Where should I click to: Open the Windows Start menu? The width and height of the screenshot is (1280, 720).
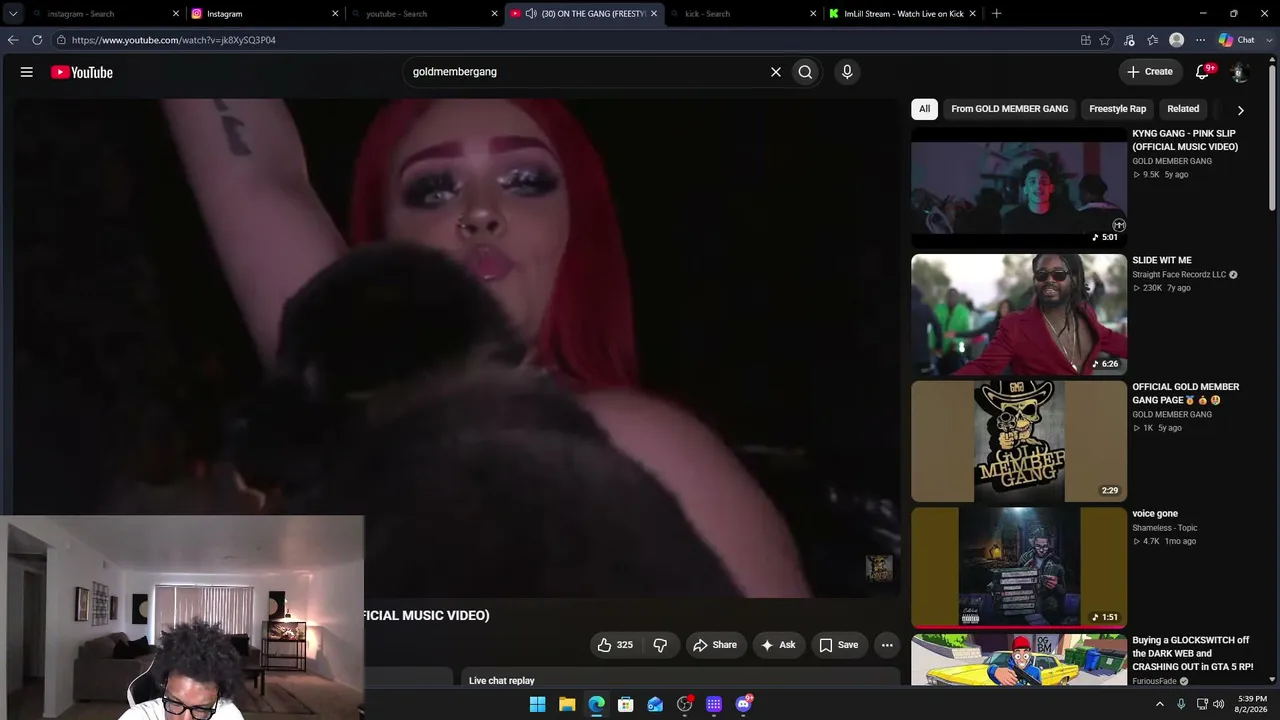point(537,704)
